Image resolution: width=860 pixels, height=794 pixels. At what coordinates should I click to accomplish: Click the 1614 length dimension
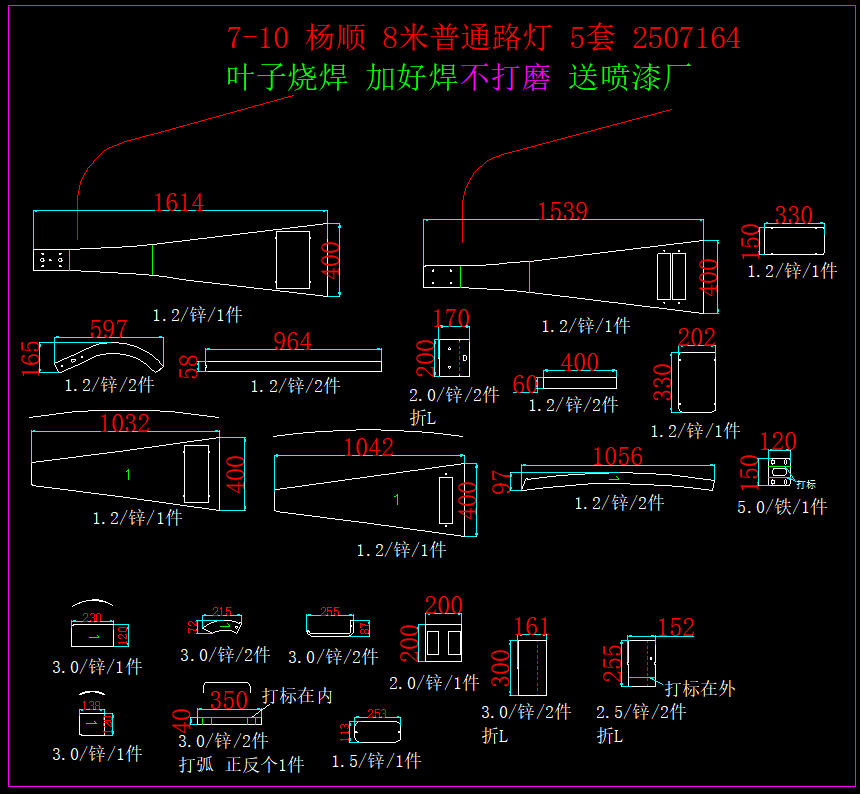[179, 203]
